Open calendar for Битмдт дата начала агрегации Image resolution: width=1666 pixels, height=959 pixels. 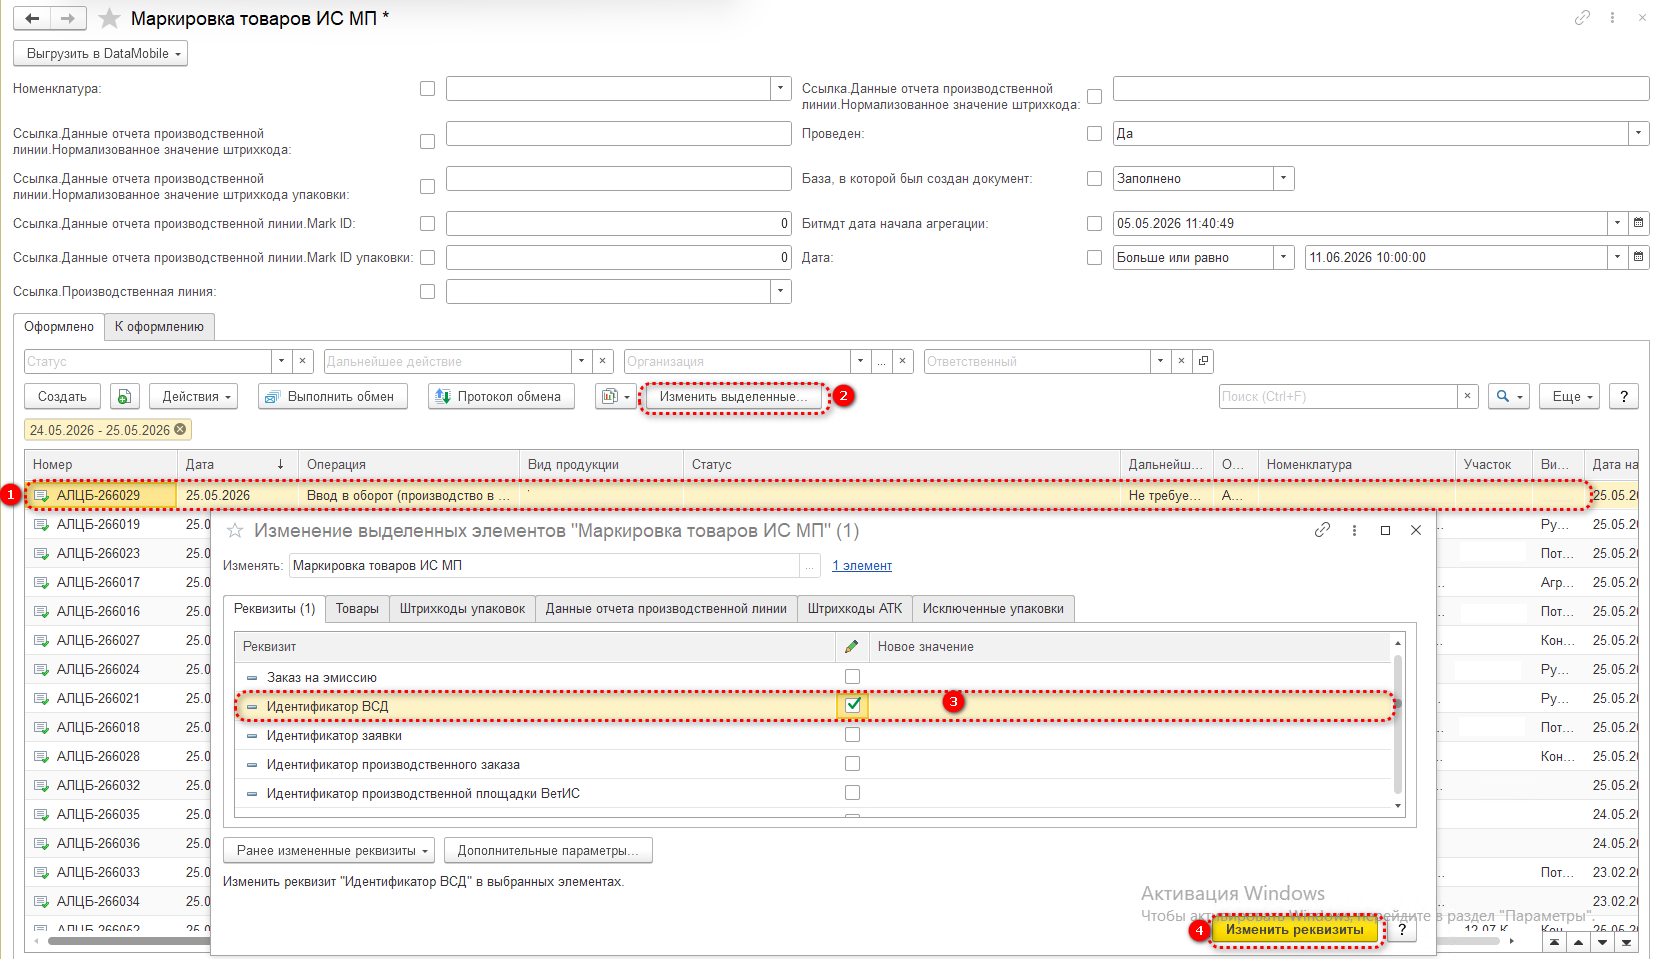[1638, 223]
